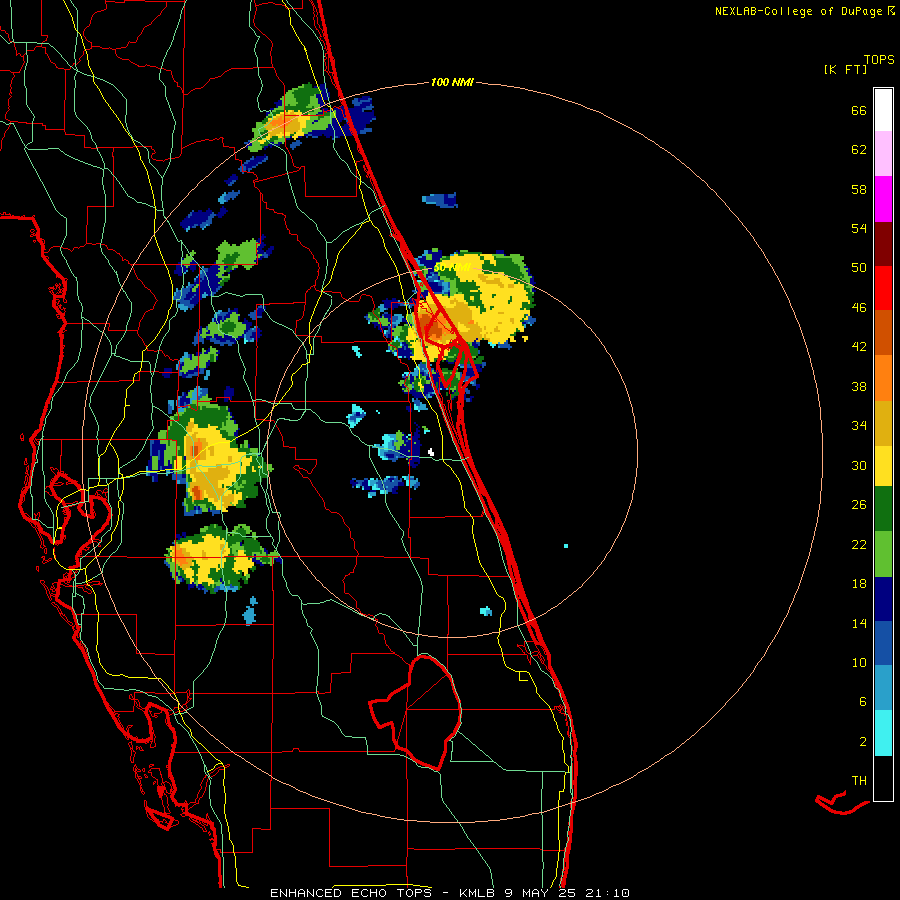900x900 pixels.
Task: Click the 38 legend value
Action: [x=859, y=386]
